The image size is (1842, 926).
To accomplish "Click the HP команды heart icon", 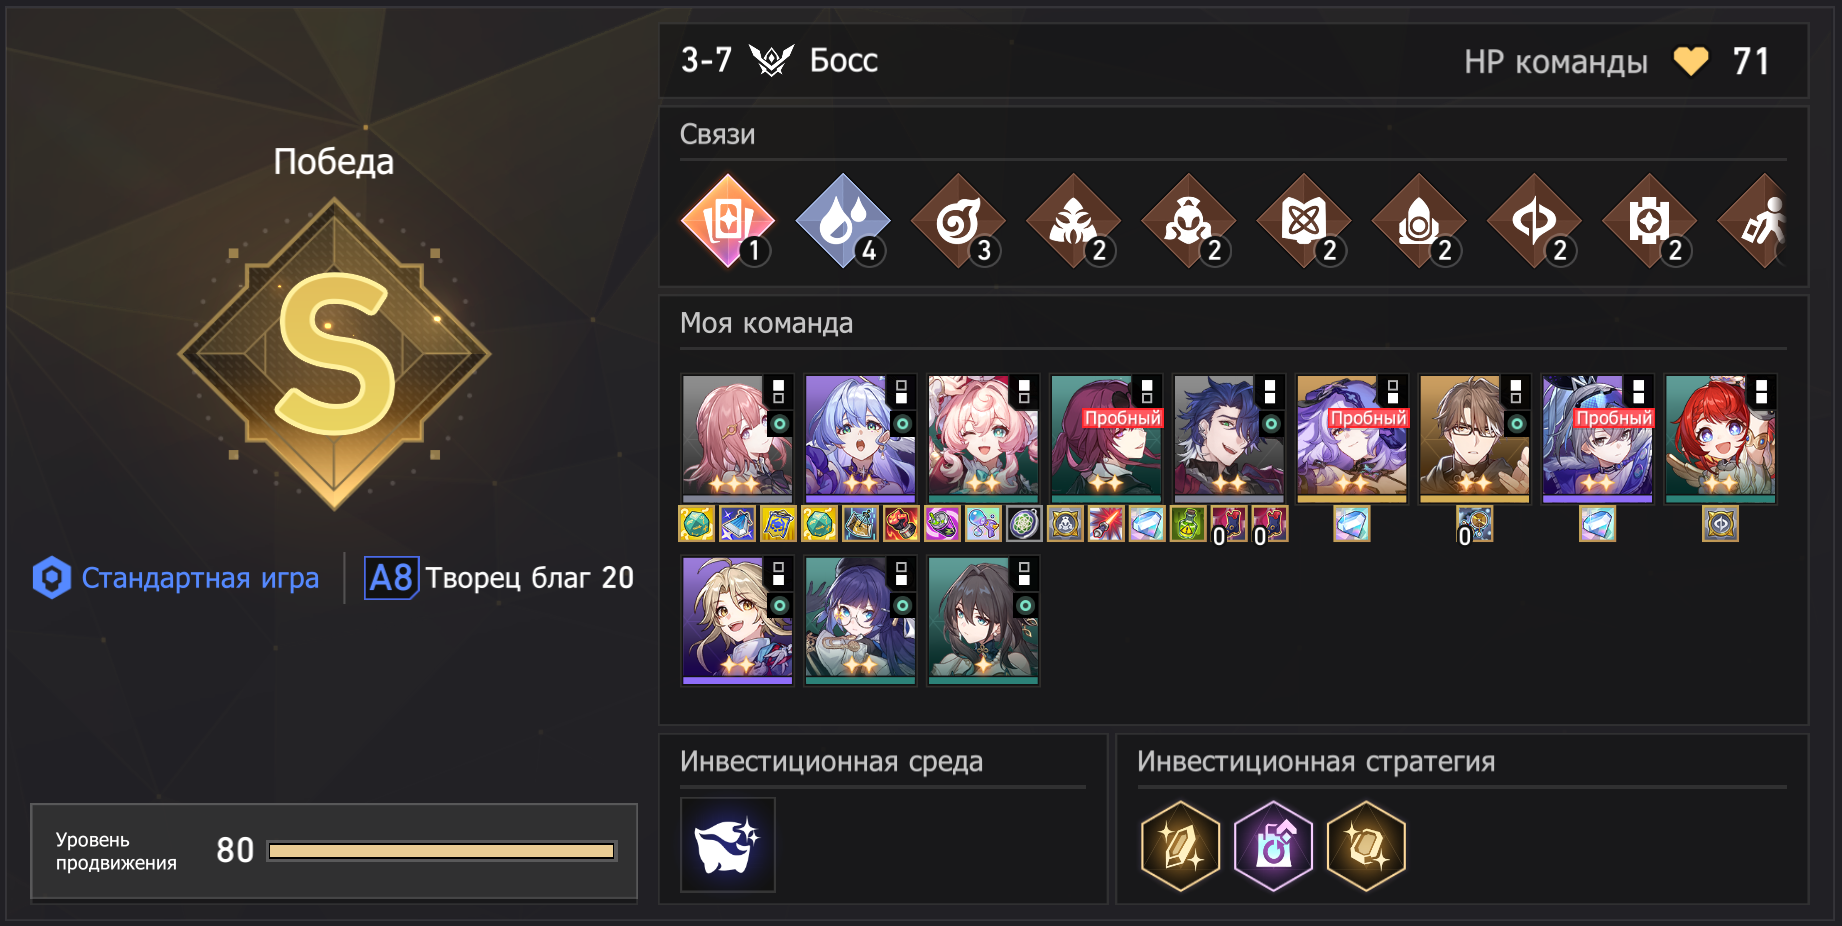I will pos(1691,62).
